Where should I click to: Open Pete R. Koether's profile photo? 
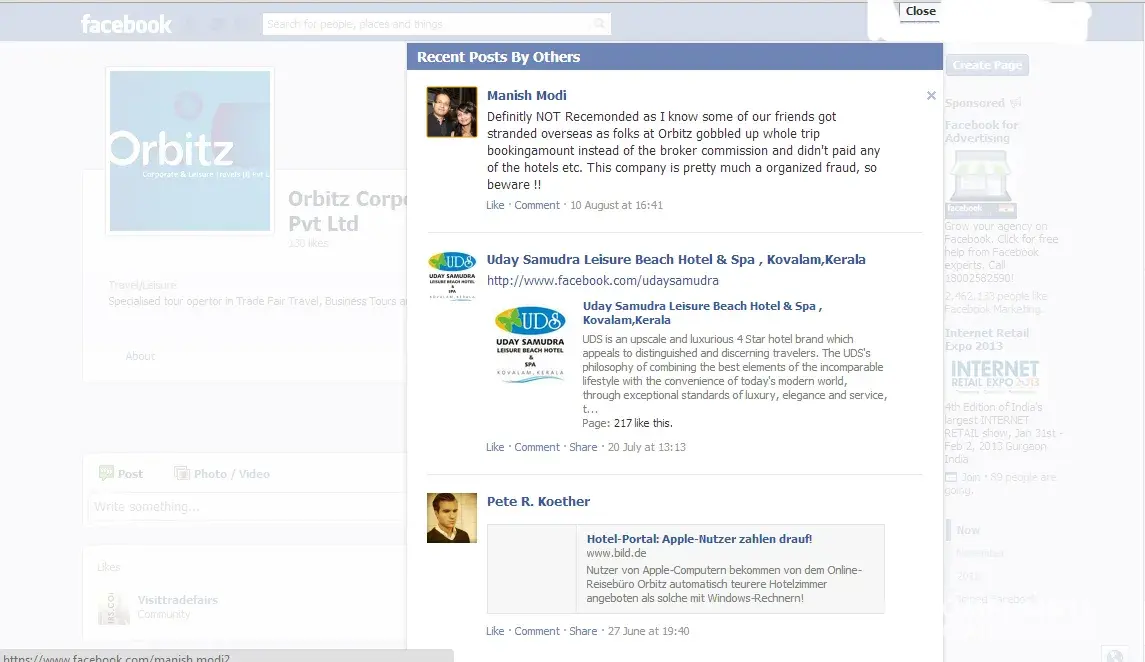point(451,518)
